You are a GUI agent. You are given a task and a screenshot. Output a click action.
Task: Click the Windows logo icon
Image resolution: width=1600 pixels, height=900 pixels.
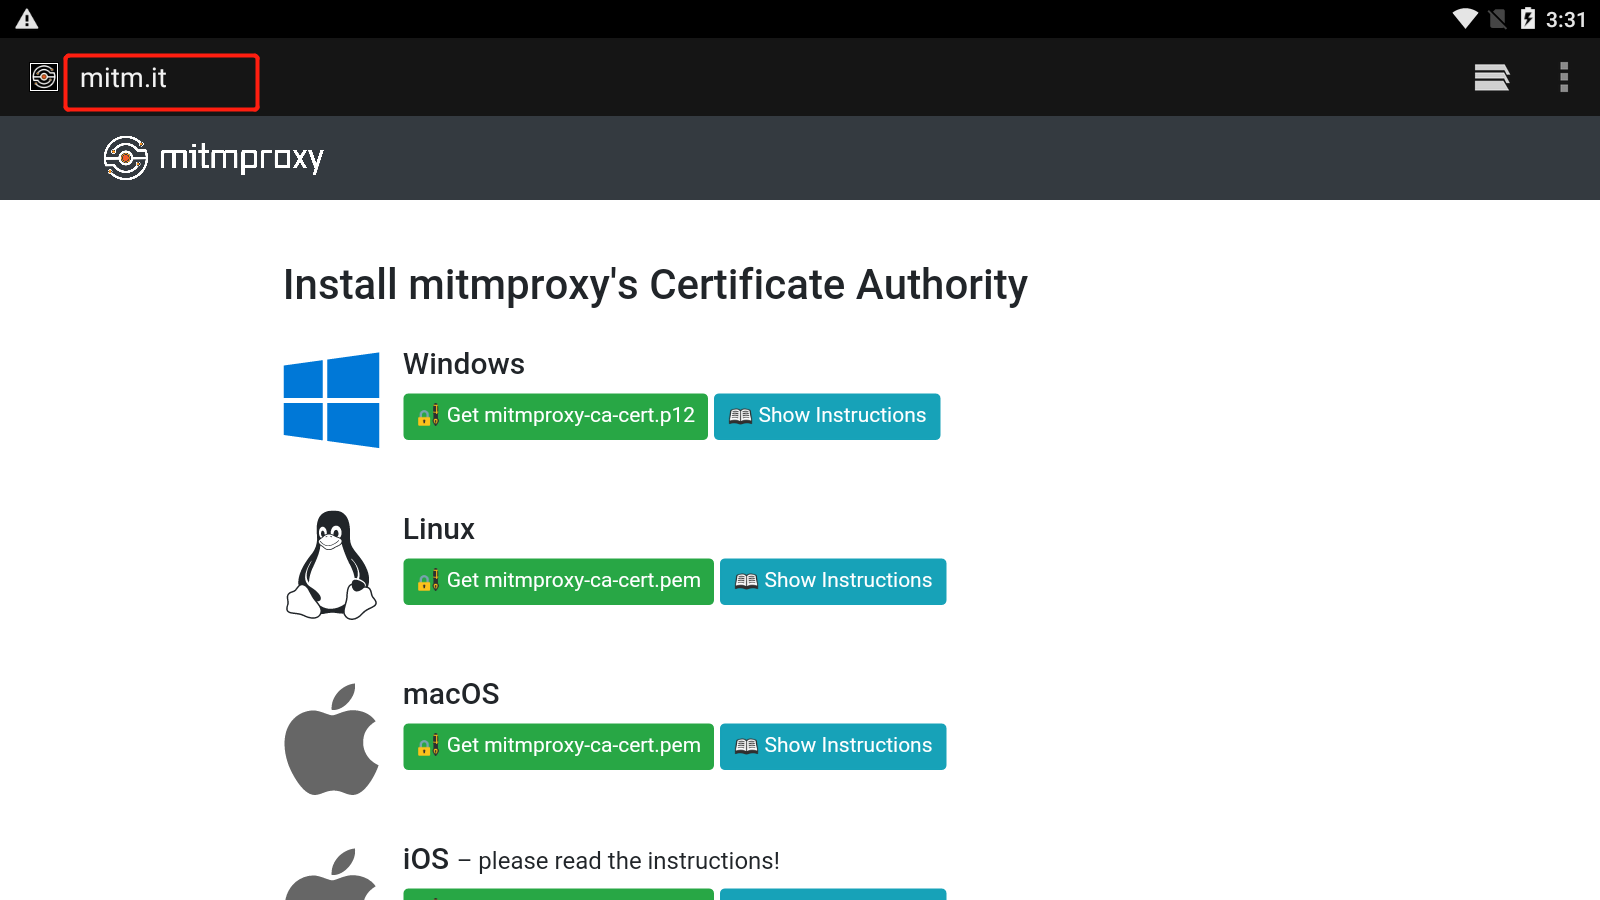click(x=331, y=400)
